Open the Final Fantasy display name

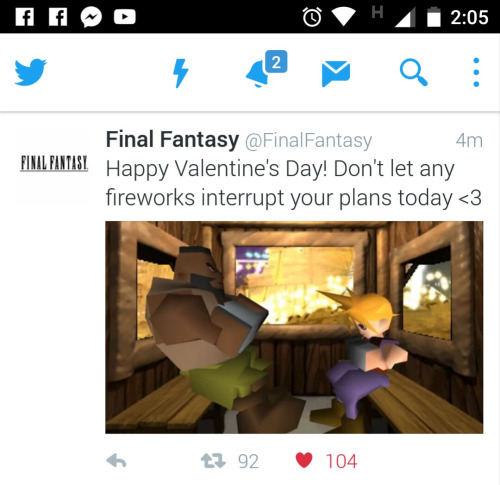pos(172,139)
